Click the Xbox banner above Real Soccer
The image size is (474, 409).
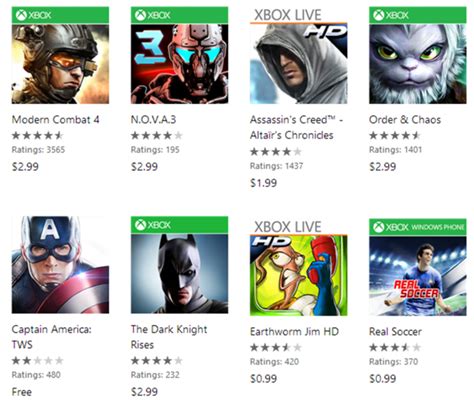418,227
